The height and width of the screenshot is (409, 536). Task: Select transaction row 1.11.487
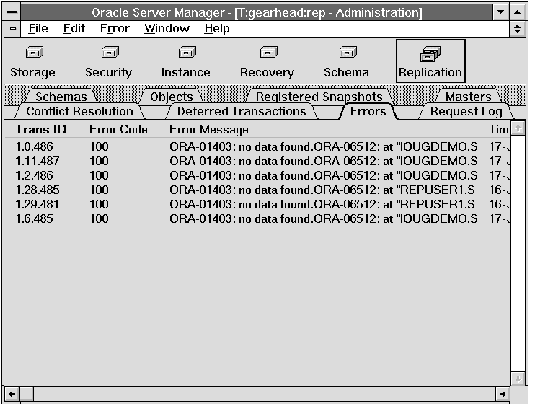point(257,161)
